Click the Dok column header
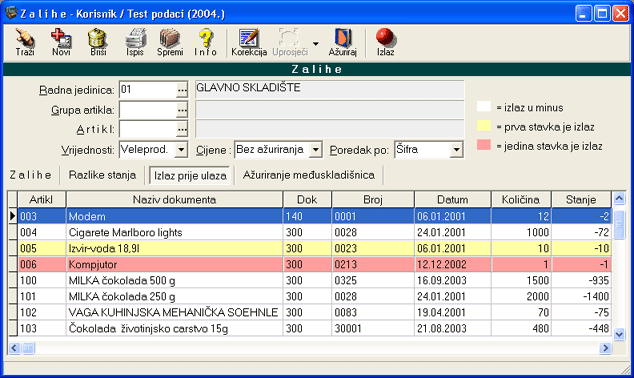 (x=307, y=200)
